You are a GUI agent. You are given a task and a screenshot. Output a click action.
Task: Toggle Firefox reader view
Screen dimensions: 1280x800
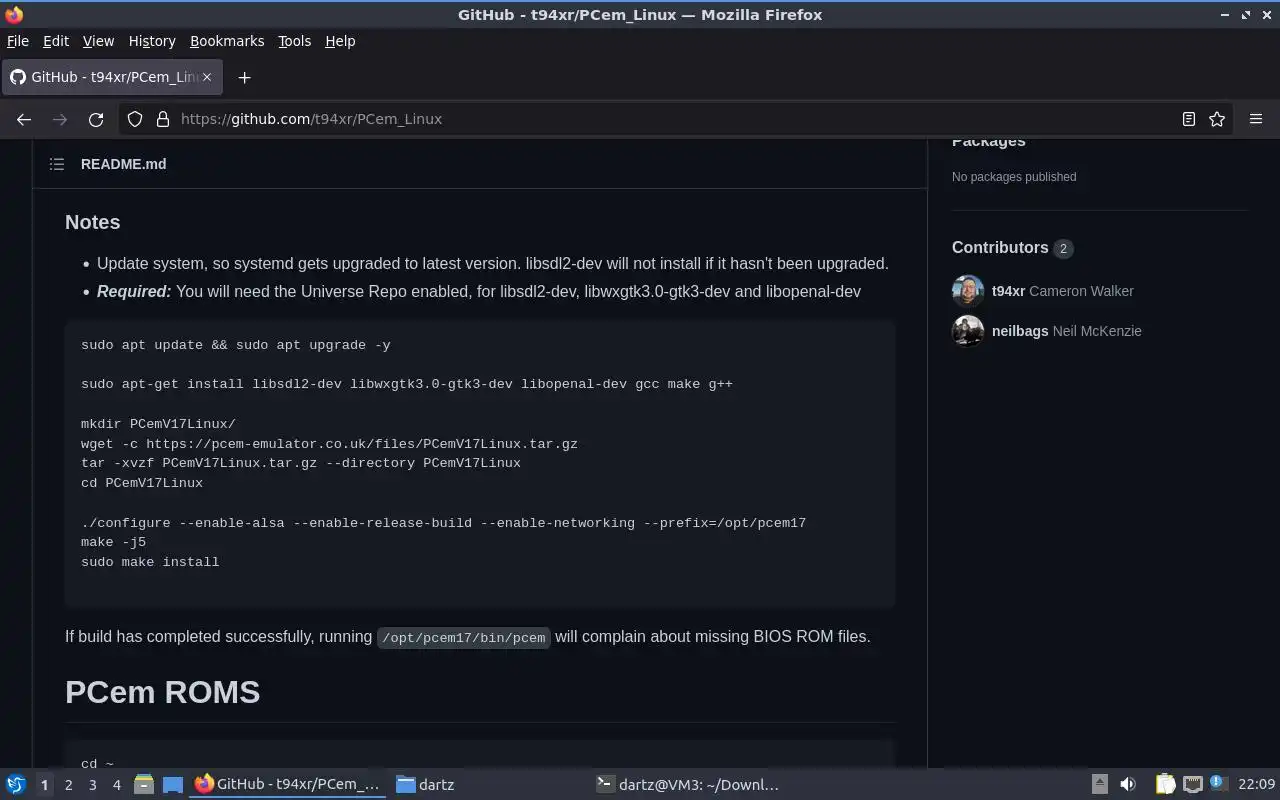[x=1189, y=119]
